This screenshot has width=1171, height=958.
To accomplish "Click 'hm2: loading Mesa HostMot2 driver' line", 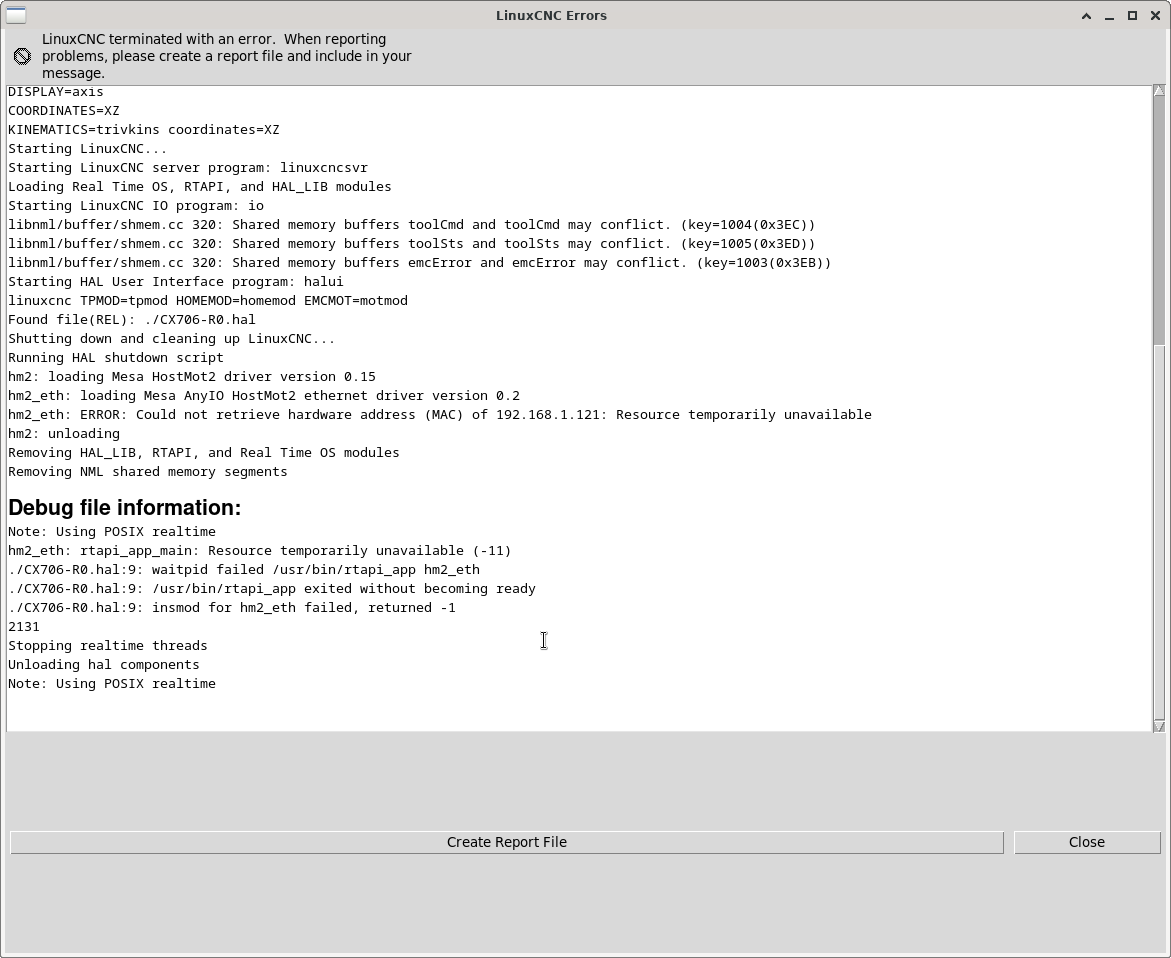I will pyautogui.click(x=192, y=377).
